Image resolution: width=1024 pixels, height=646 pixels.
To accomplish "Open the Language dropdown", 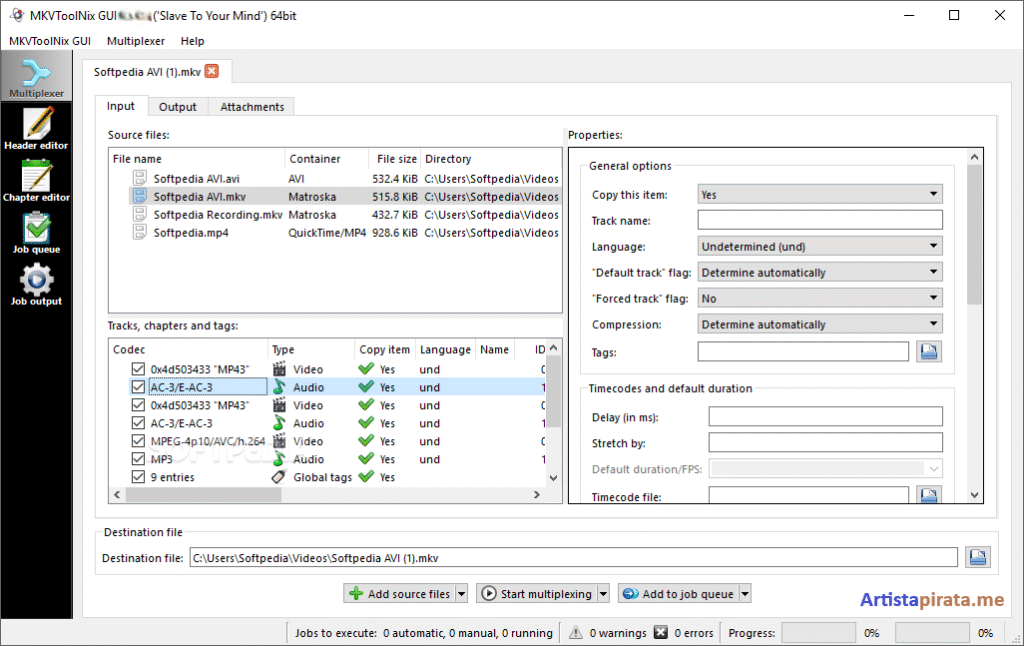I will coord(818,245).
